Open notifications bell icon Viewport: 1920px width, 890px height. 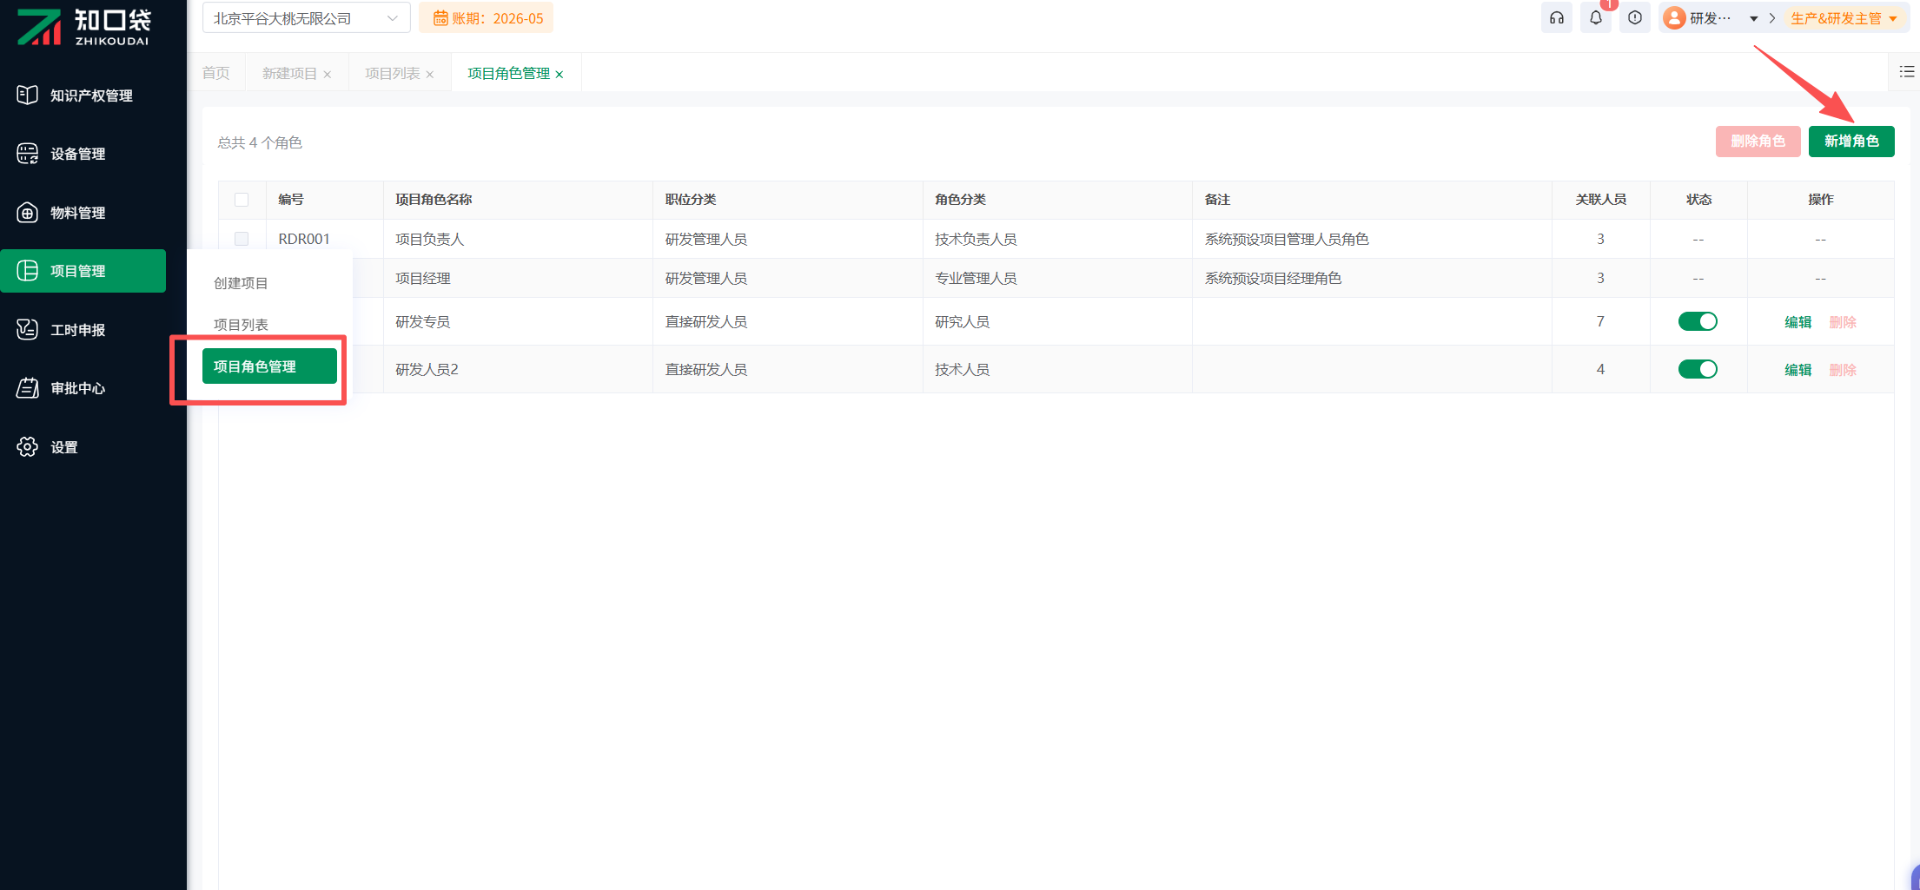click(x=1596, y=18)
